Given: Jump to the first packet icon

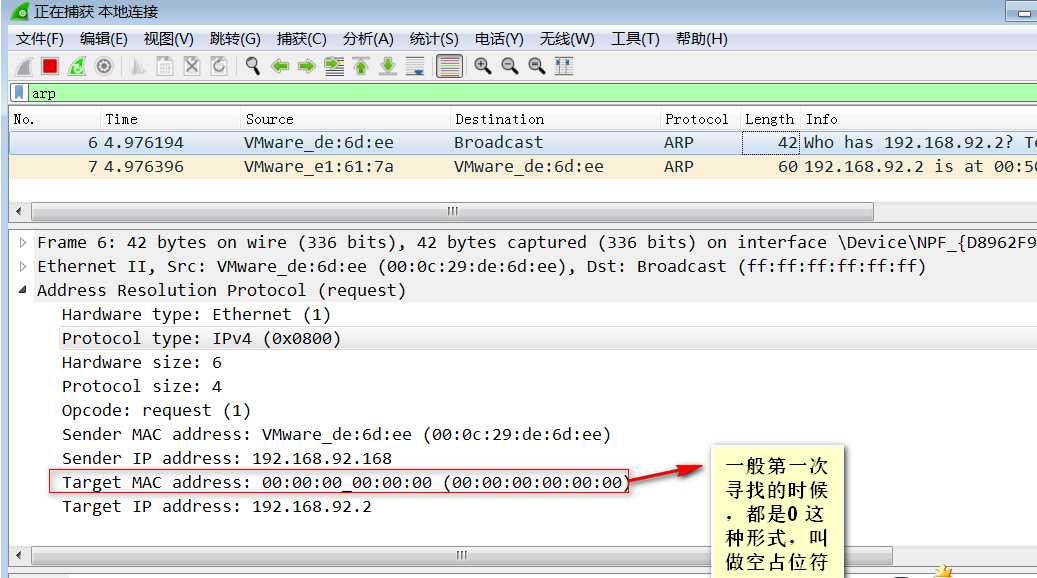Looking at the screenshot, I should (361, 66).
